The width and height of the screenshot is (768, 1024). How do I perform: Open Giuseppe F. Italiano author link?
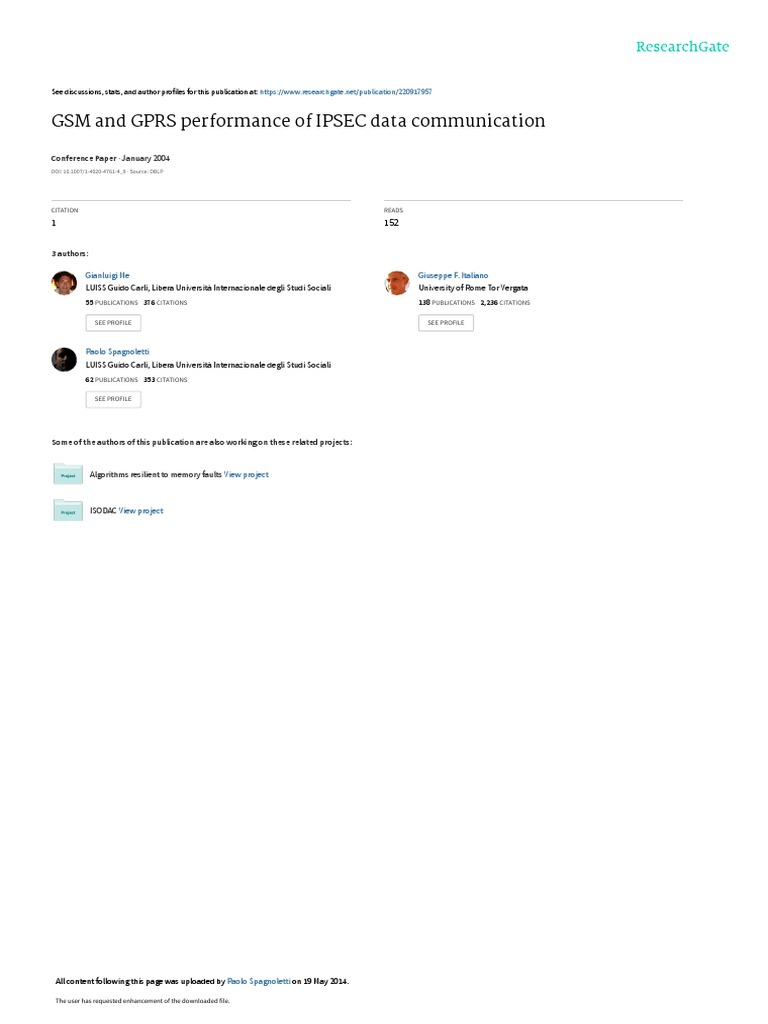(453, 276)
